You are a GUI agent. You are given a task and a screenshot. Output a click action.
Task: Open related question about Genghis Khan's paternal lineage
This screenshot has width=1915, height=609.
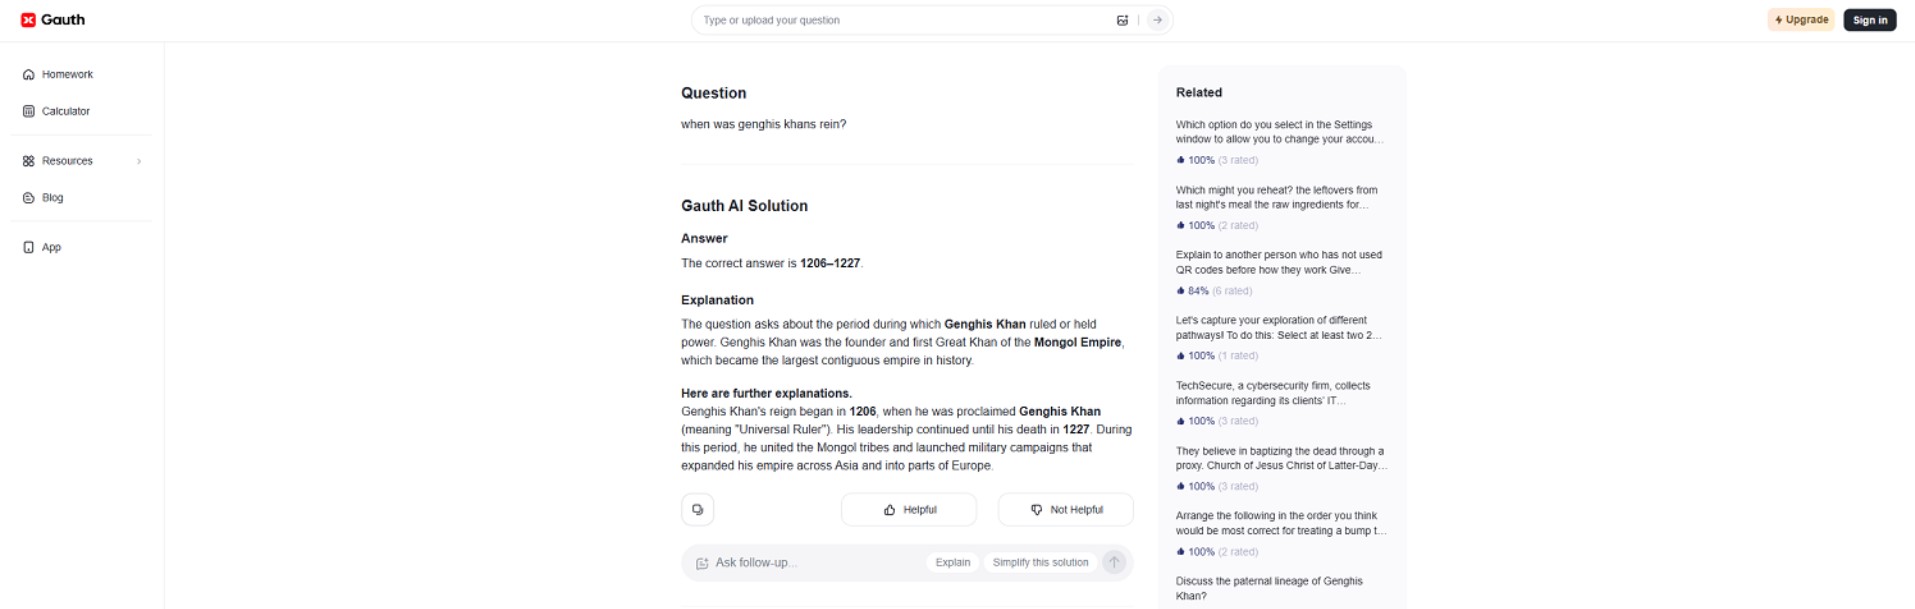pos(1268,588)
